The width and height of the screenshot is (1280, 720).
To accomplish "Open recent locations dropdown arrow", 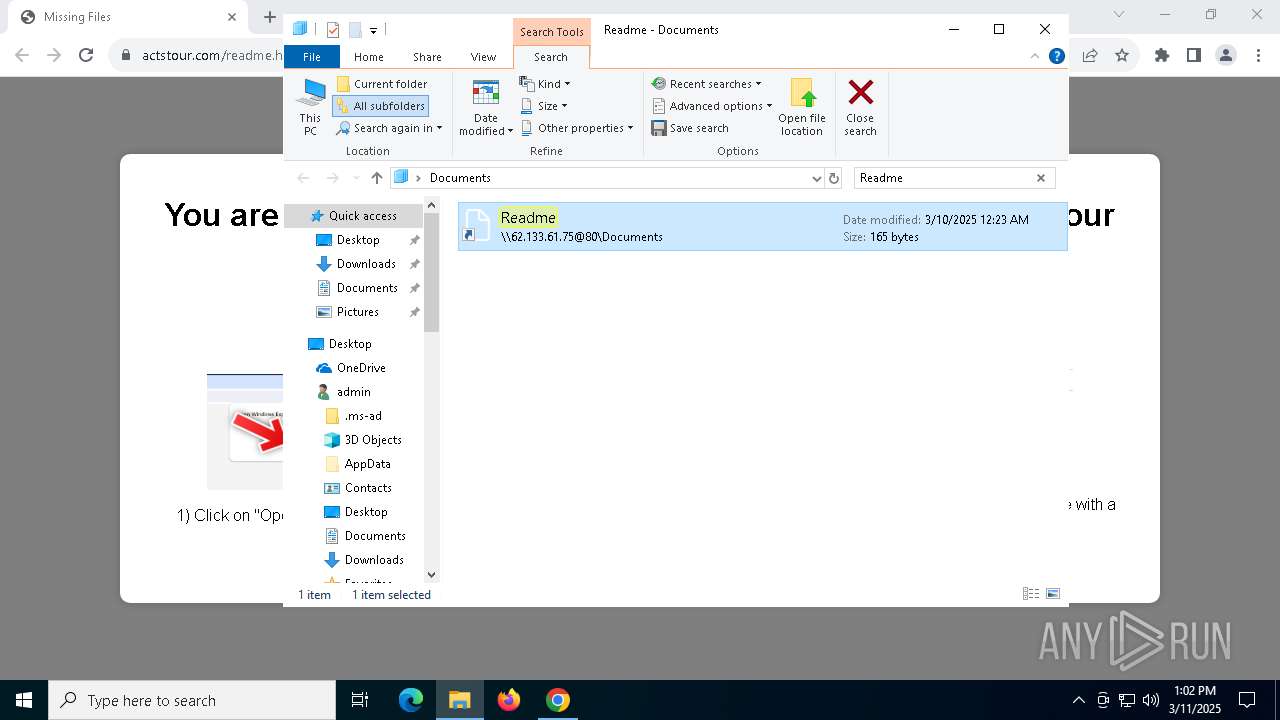I will 356,178.
